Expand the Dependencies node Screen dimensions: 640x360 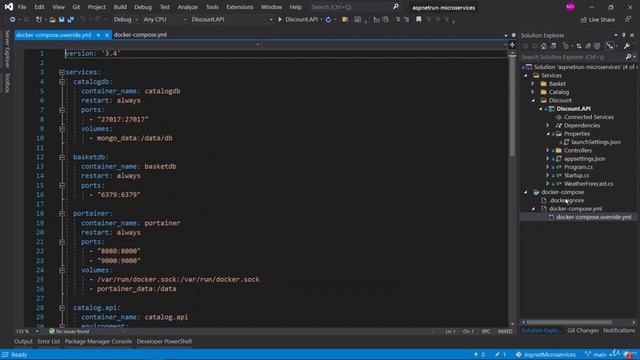click(x=548, y=125)
